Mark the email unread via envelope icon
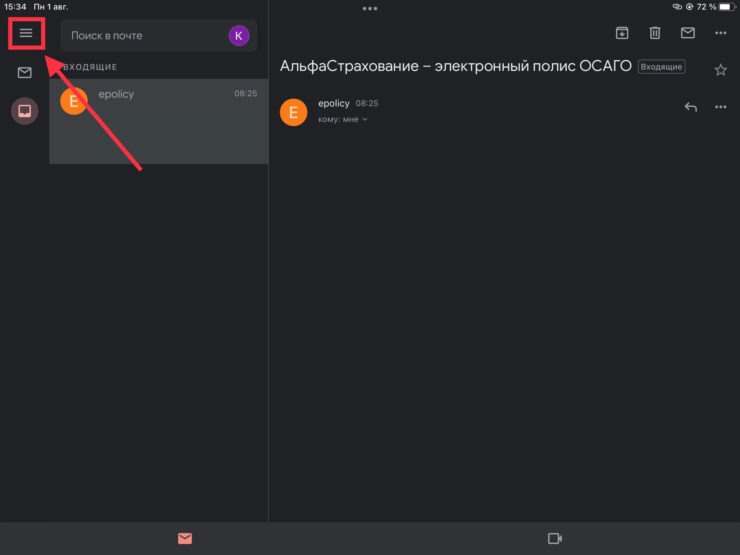 pyautogui.click(x=688, y=33)
